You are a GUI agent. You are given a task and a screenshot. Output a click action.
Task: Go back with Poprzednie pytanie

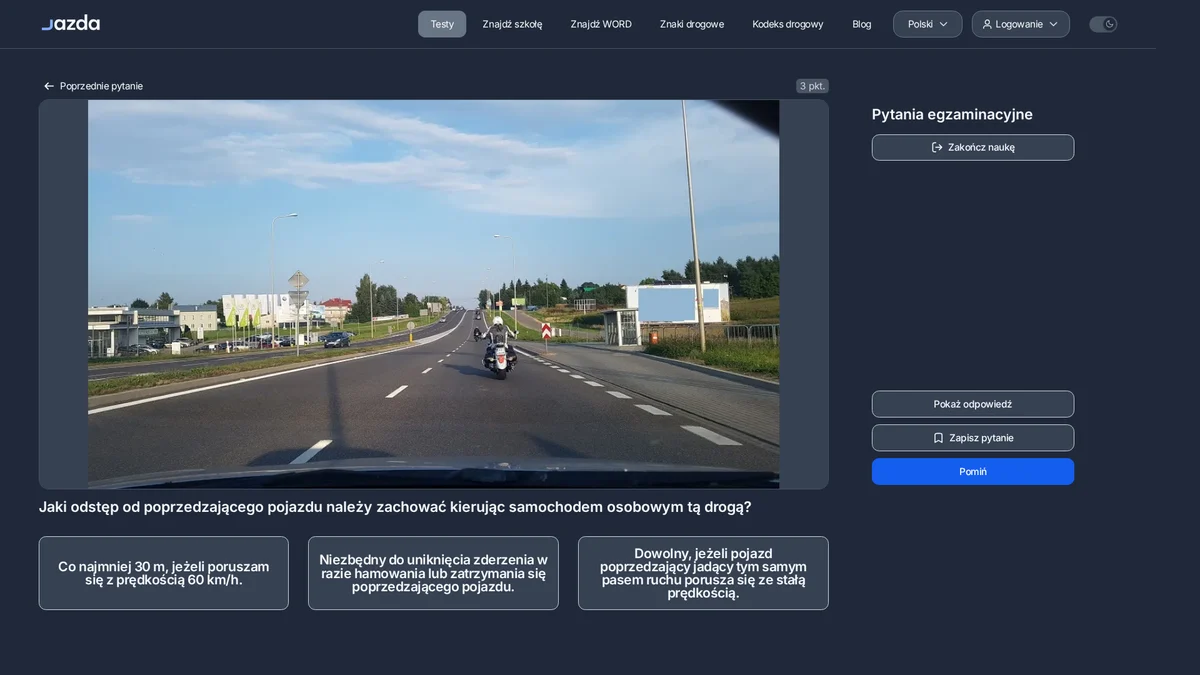93,86
